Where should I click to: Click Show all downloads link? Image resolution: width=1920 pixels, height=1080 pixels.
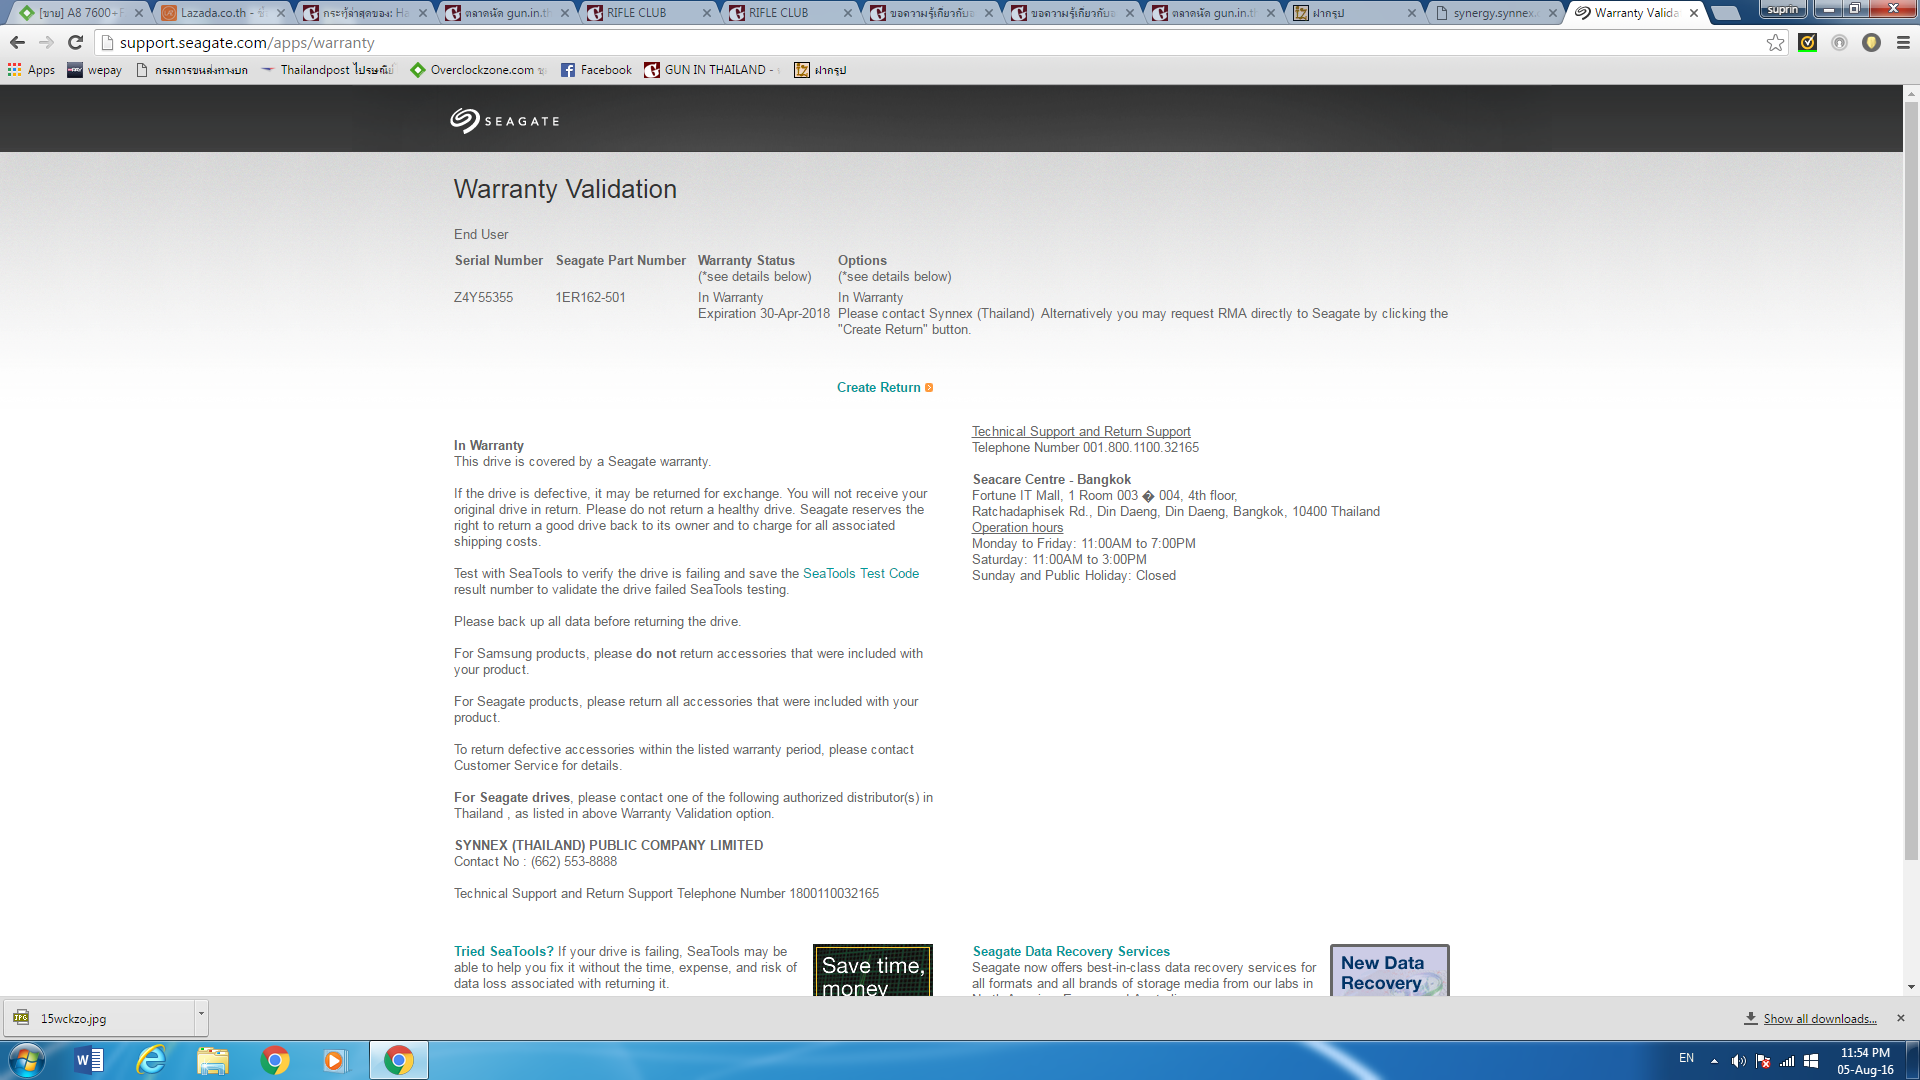click(x=1819, y=1019)
